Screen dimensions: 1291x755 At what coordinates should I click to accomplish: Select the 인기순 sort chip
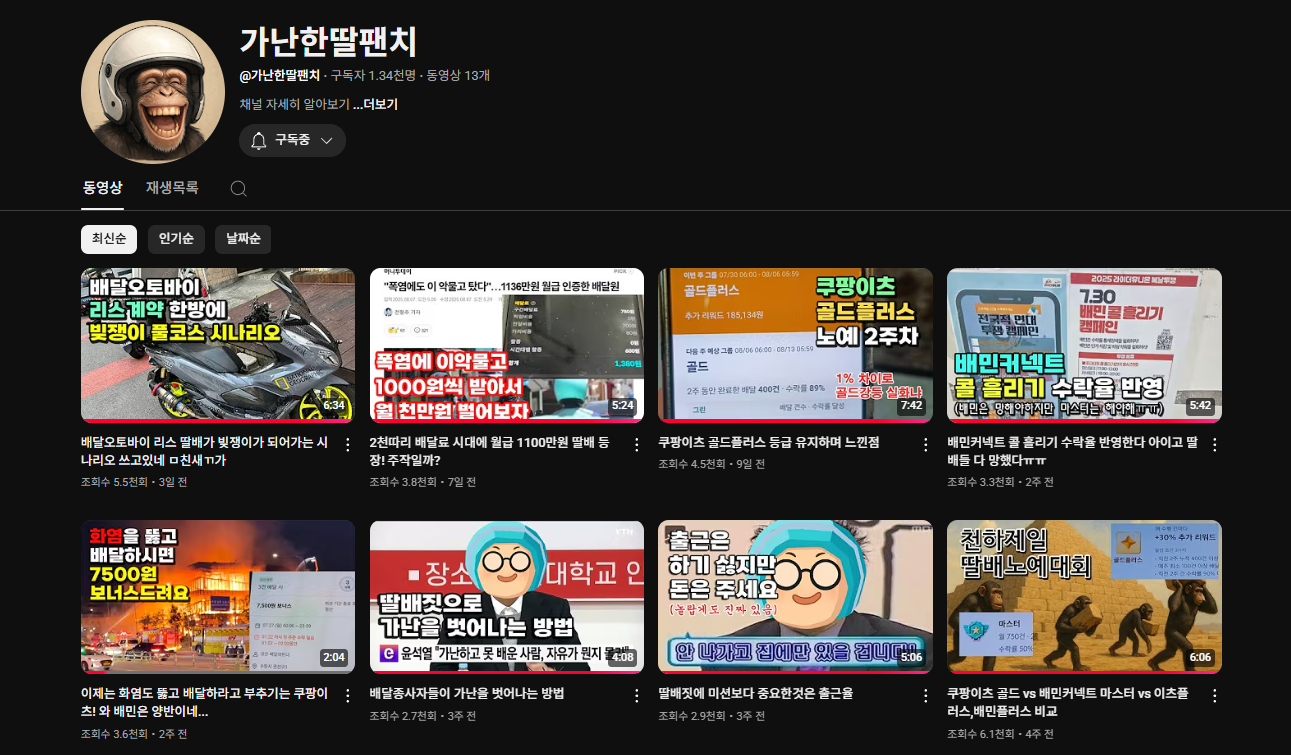click(176, 239)
